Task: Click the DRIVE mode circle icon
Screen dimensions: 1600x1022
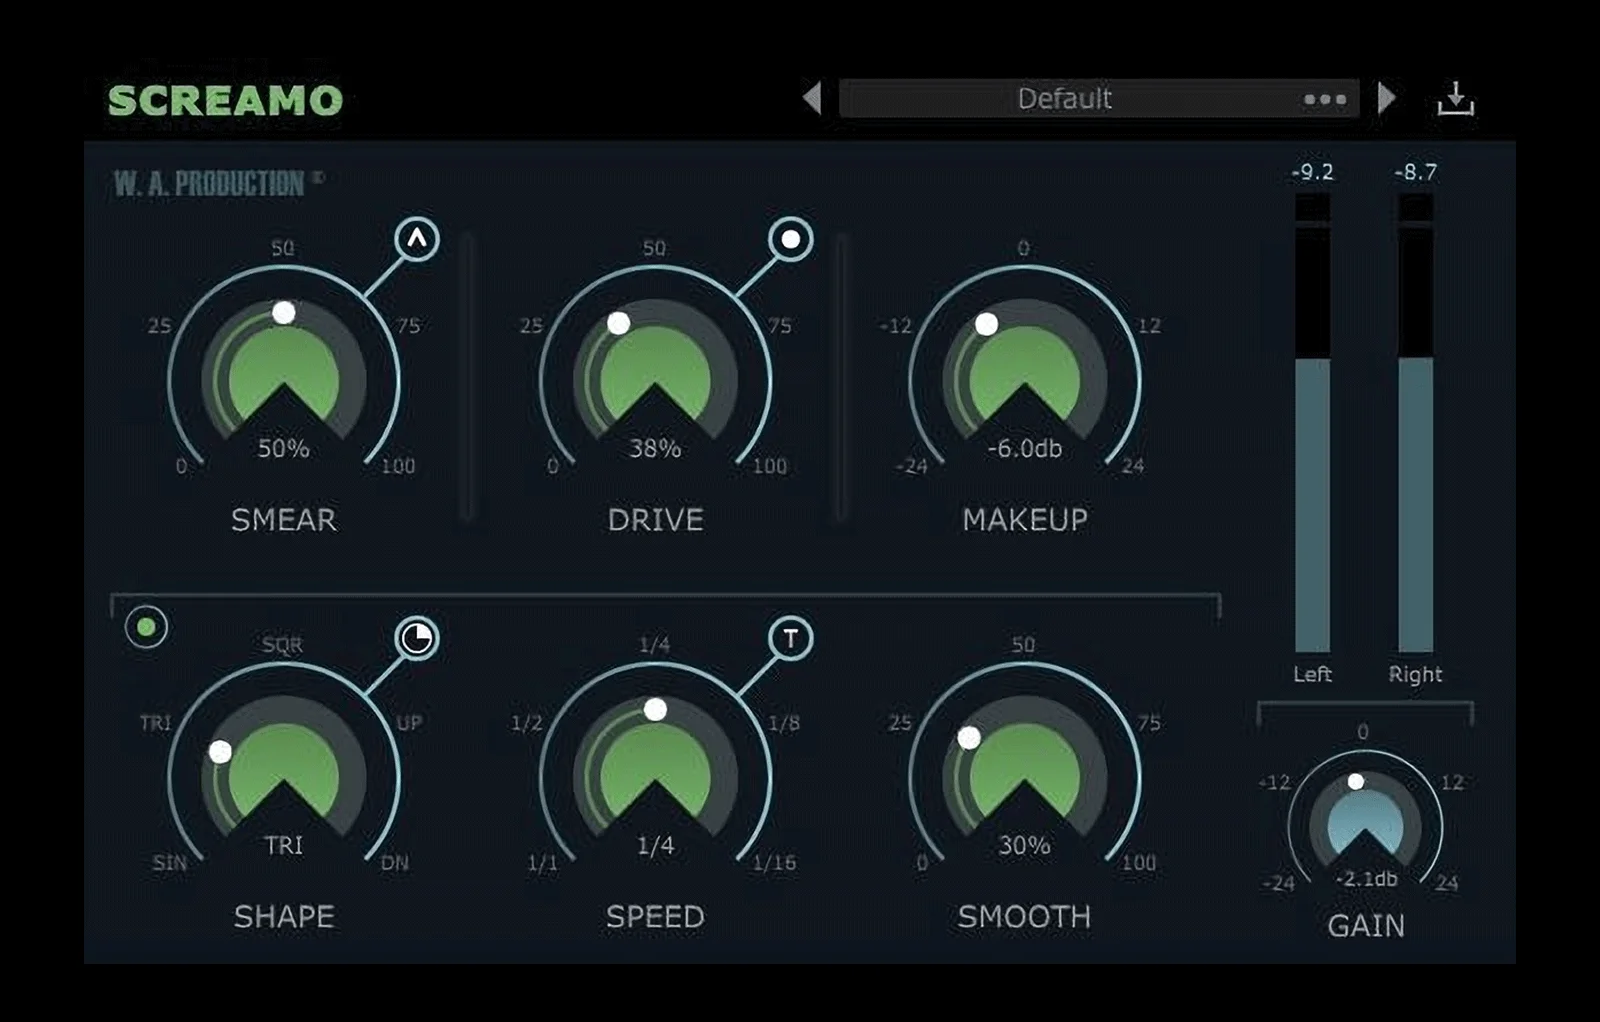Action: pyautogui.click(x=790, y=239)
